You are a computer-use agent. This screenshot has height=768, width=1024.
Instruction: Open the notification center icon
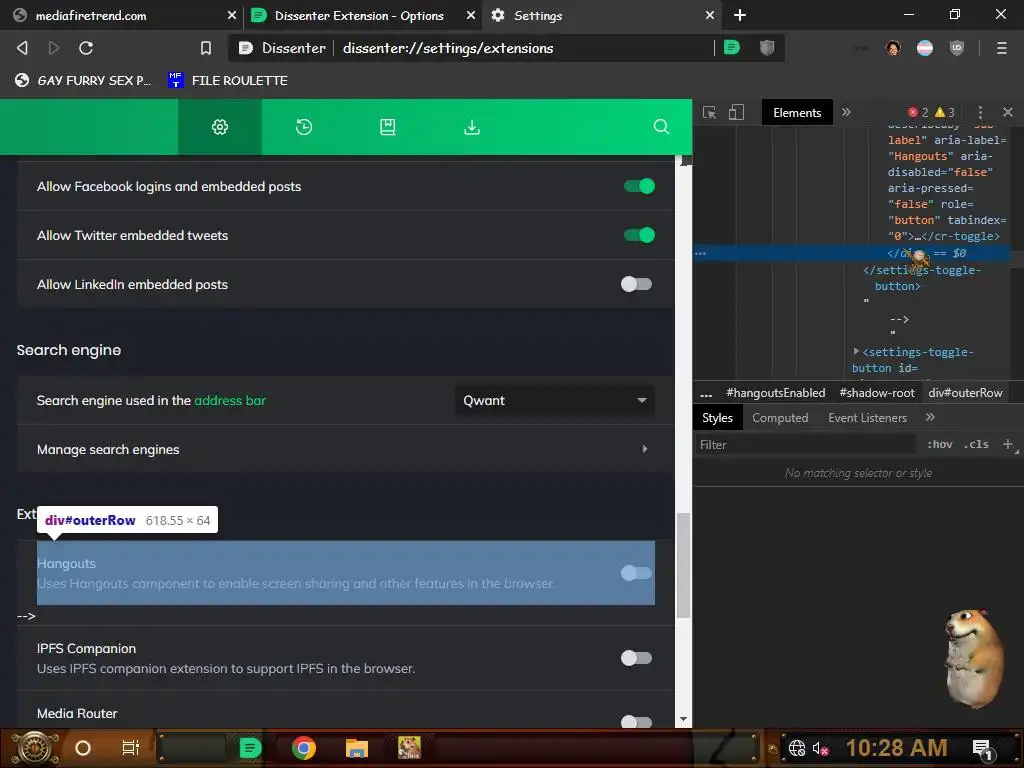(x=983, y=749)
